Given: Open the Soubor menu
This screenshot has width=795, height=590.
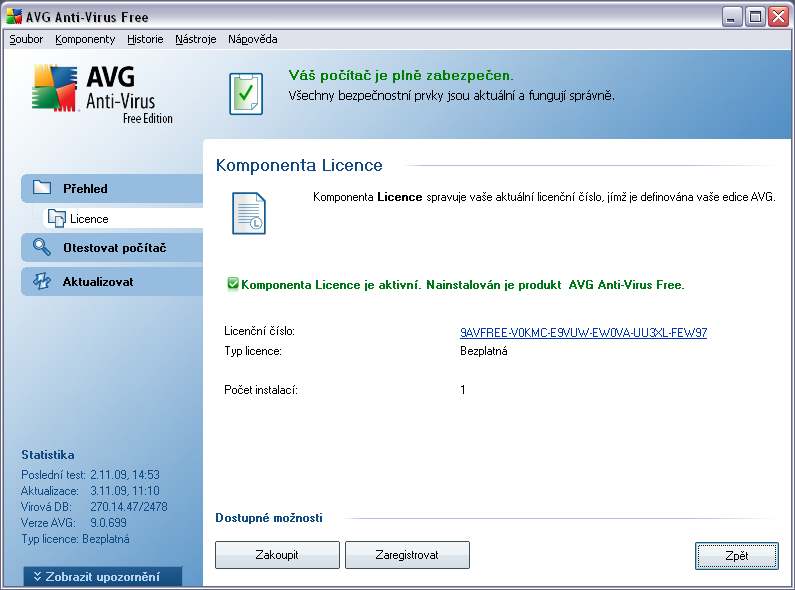Looking at the screenshot, I should (26, 39).
